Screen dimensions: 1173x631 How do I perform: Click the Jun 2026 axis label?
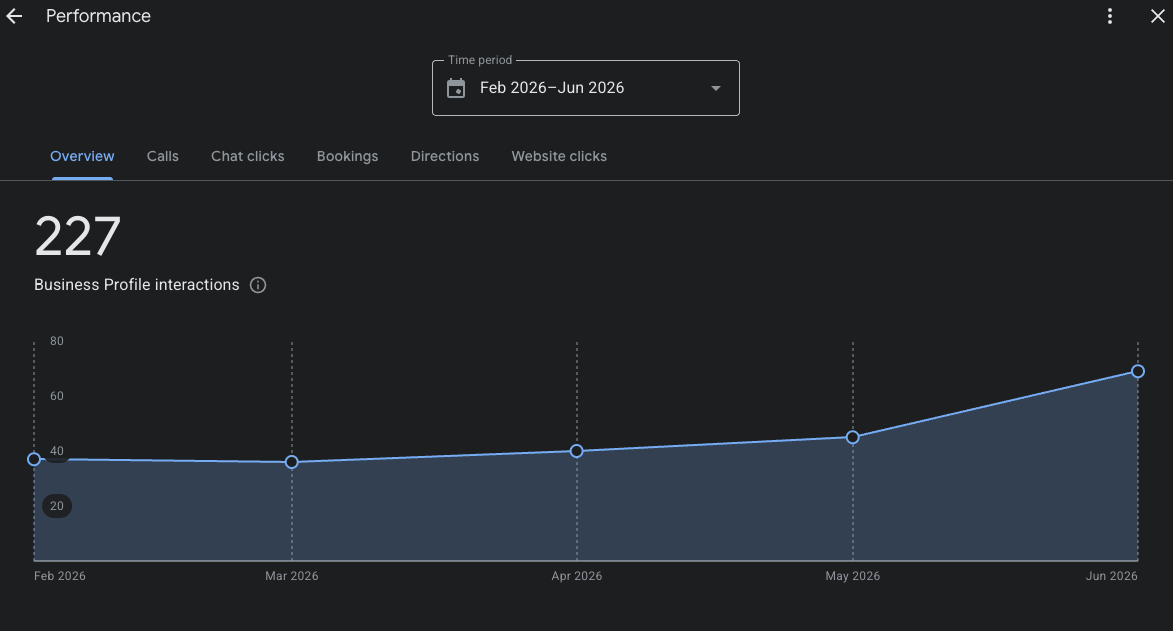click(1112, 576)
